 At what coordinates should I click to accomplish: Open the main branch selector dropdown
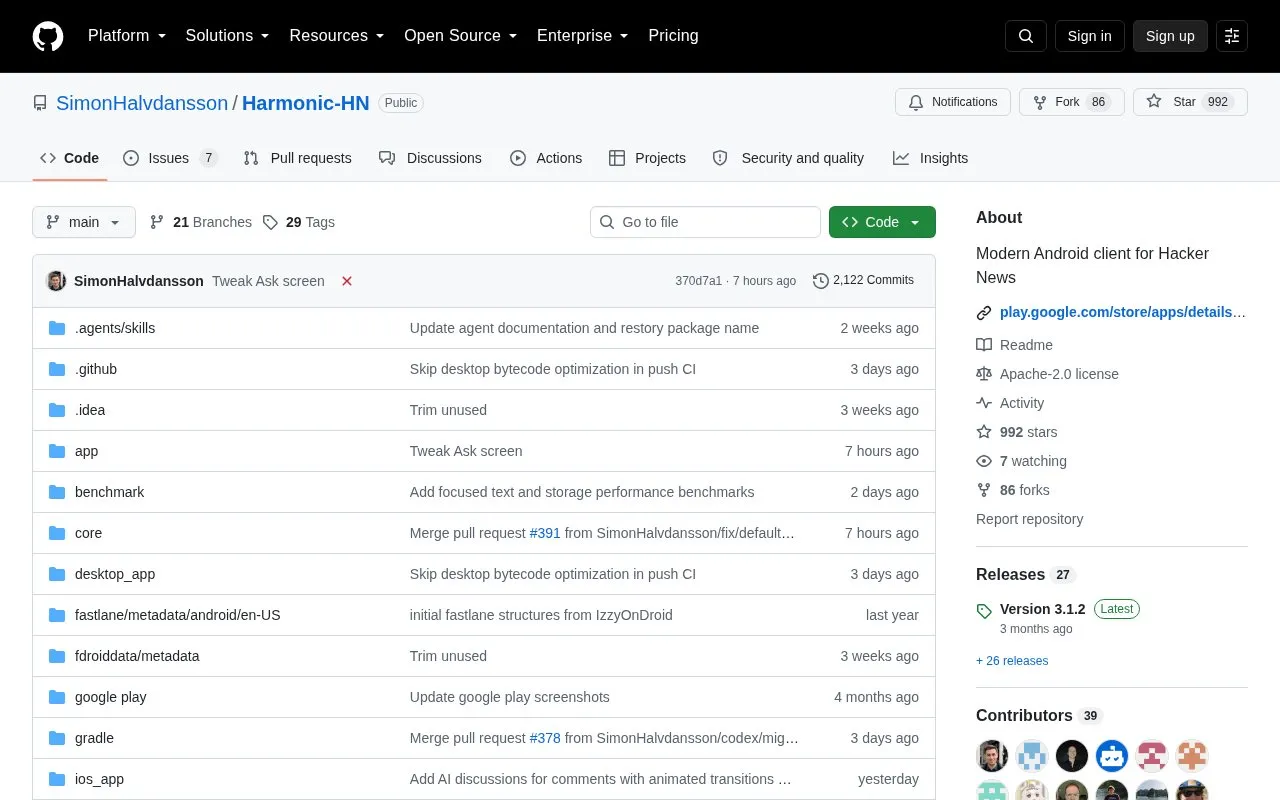click(84, 222)
